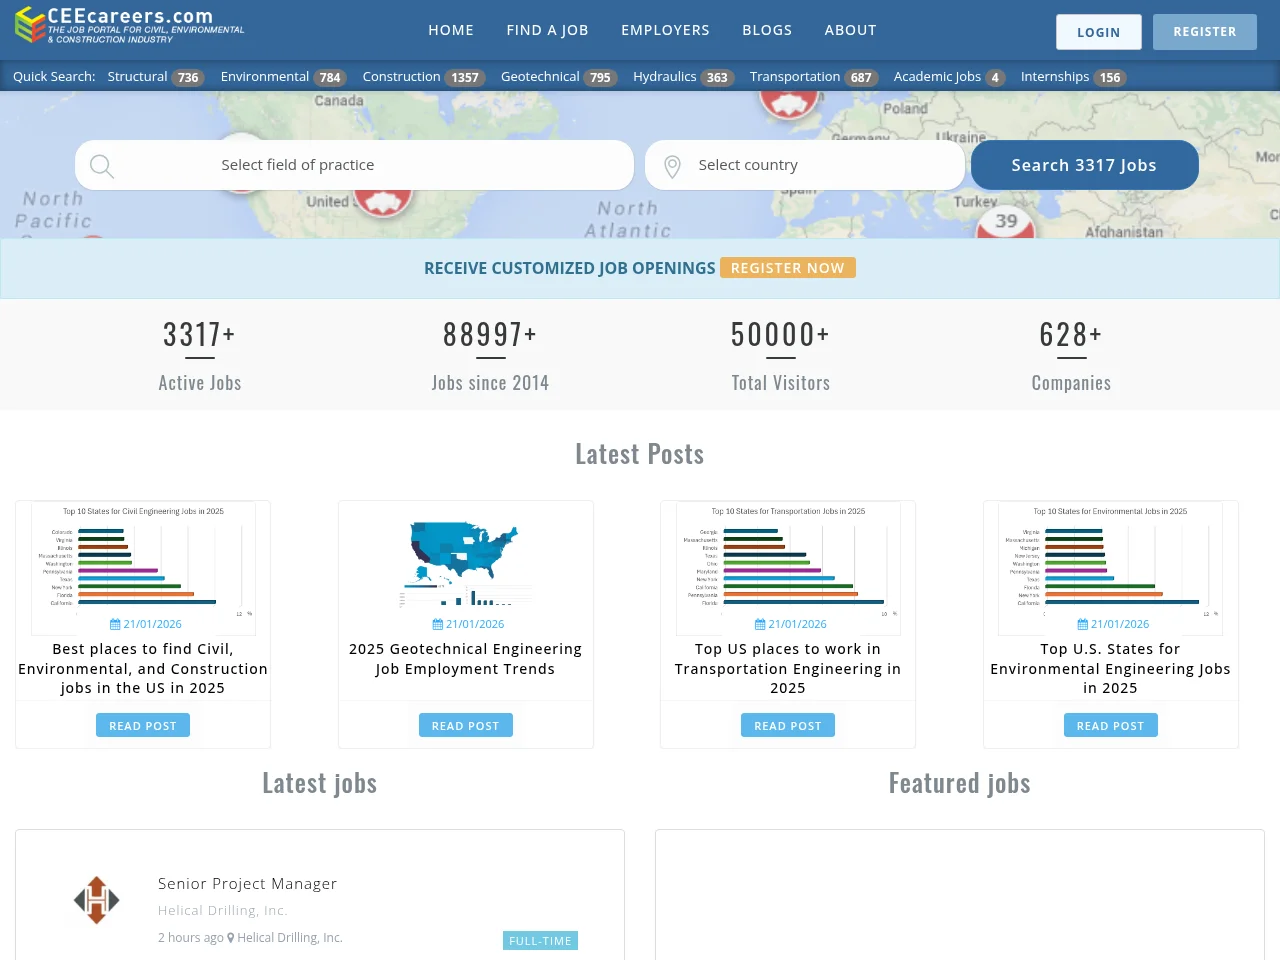Click the Login button
The width and height of the screenshot is (1280, 960).
click(x=1098, y=32)
